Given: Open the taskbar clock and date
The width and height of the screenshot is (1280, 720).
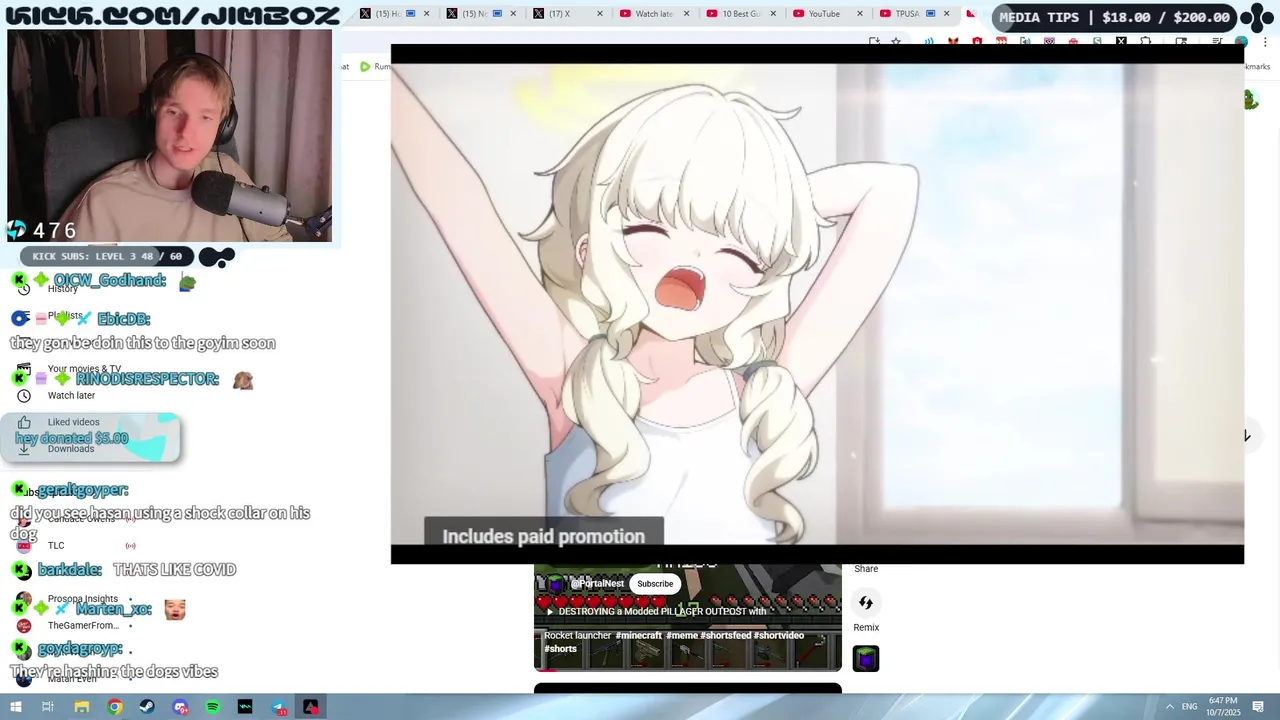Looking at the screenshot, I should pyautogui.click(x=1223, y=706).
